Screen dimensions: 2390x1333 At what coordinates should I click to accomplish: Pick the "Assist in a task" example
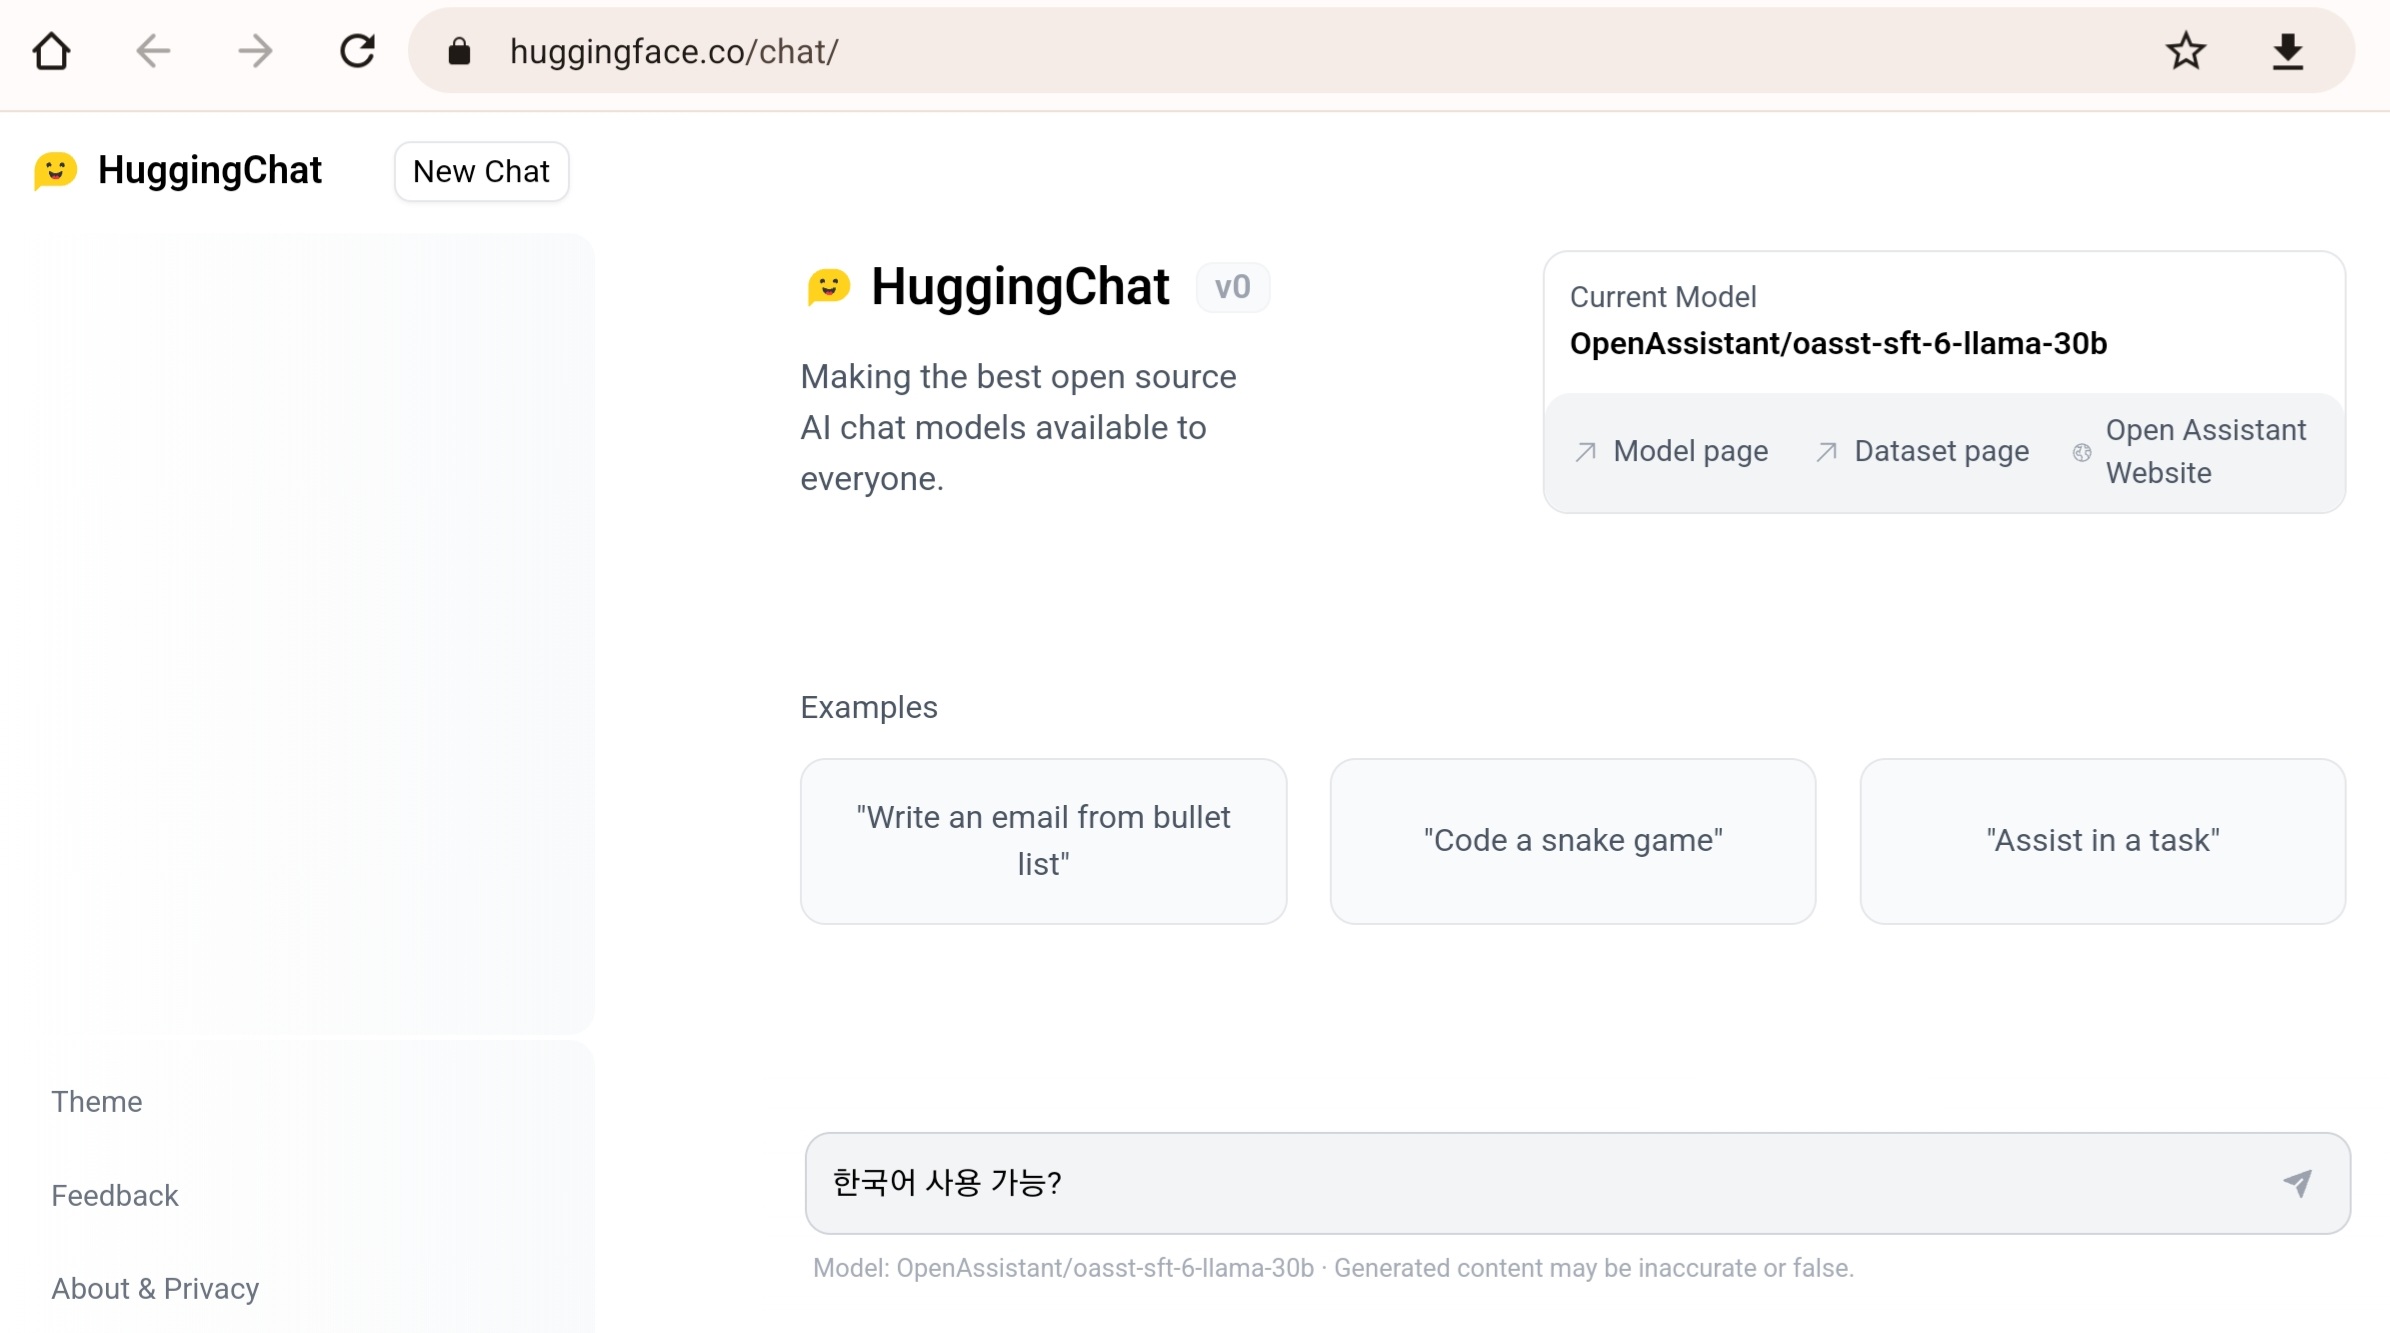click(2102, 841)
